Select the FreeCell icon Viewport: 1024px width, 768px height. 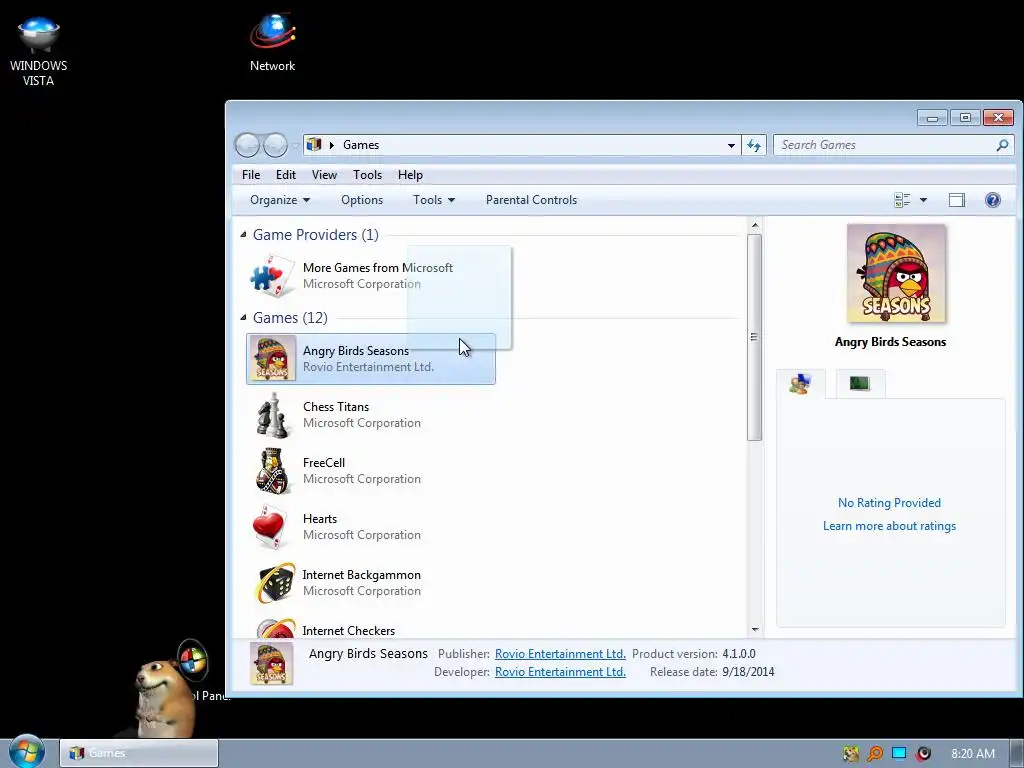(272, 471)
